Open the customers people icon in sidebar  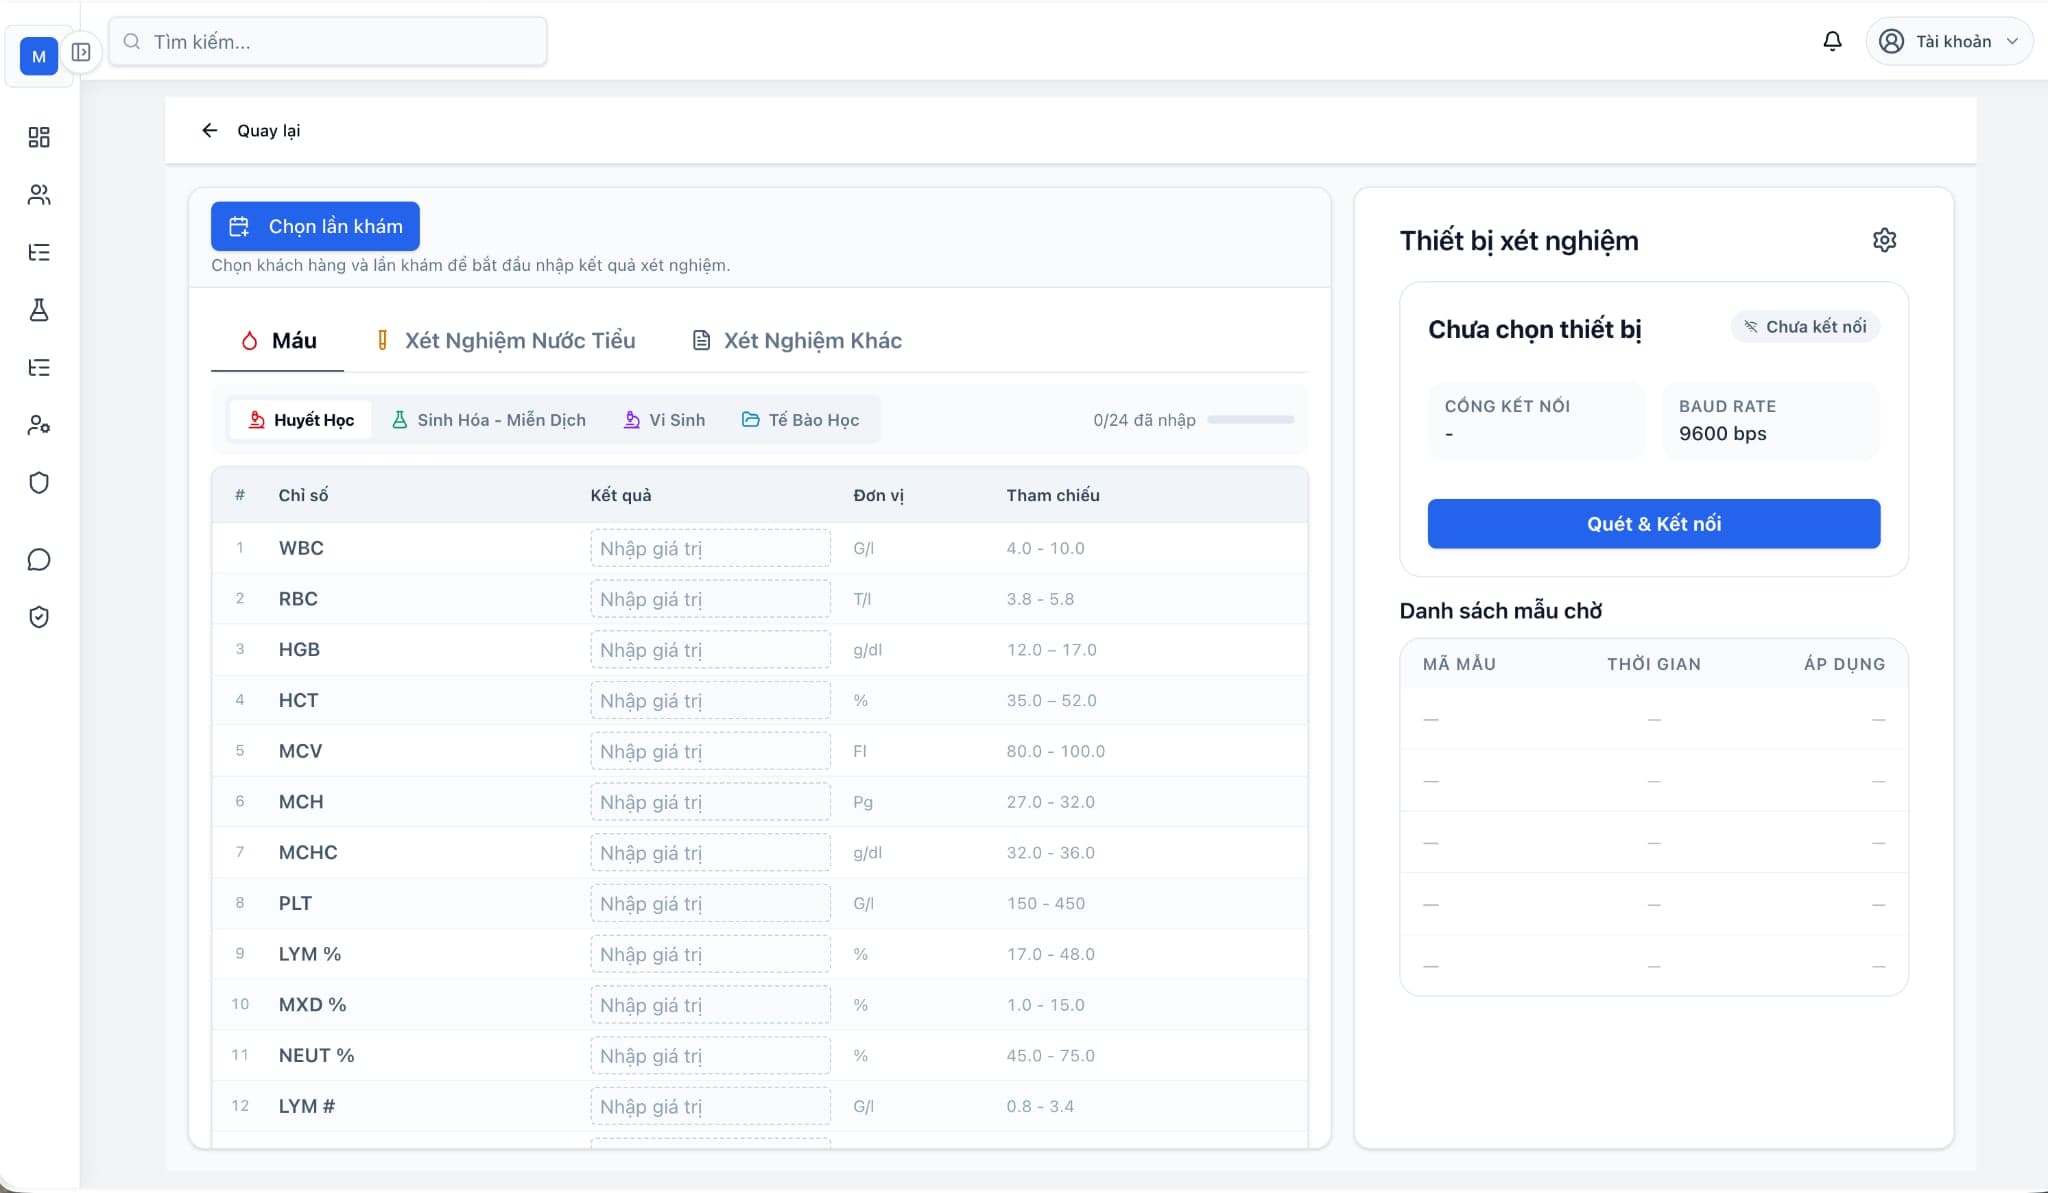[x=39, y=195]
